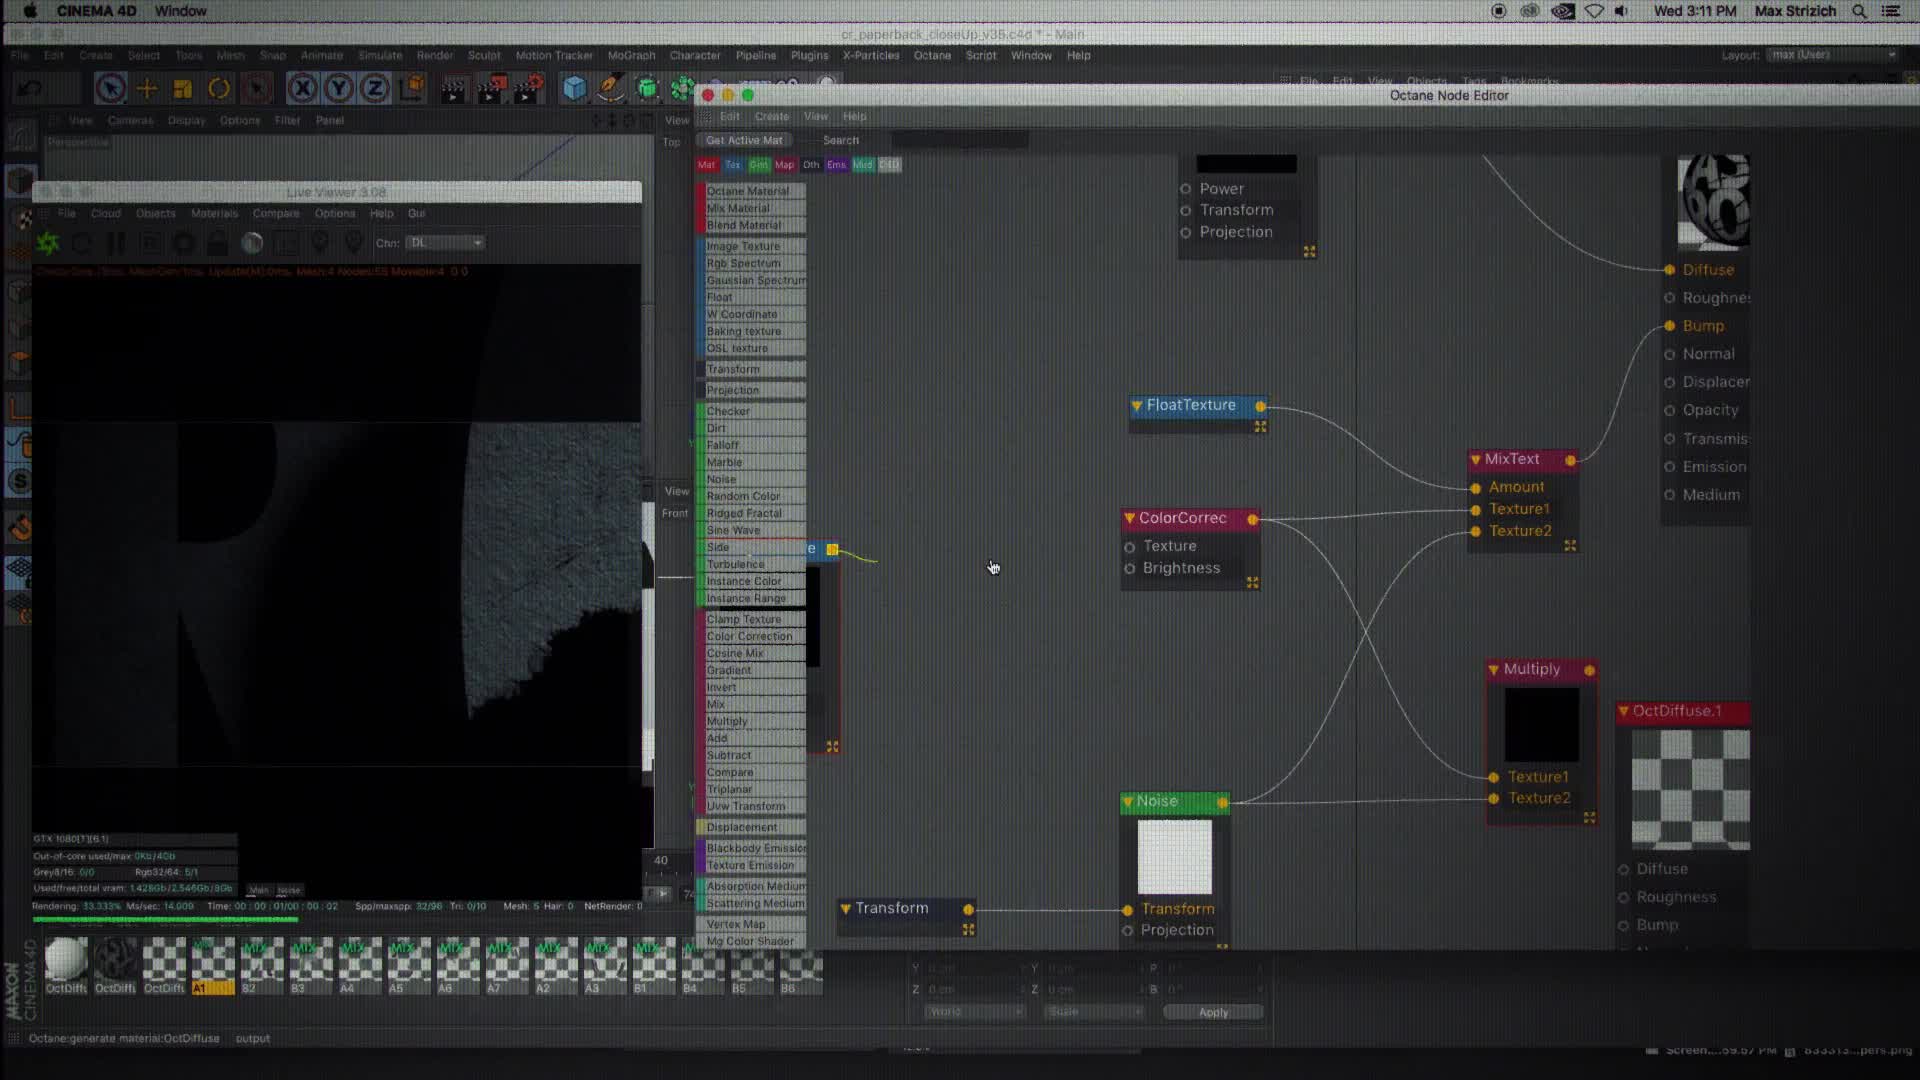Click the Noise node white color preview
Viewport: 1920px width, 1080px height.
point(1175,857)
